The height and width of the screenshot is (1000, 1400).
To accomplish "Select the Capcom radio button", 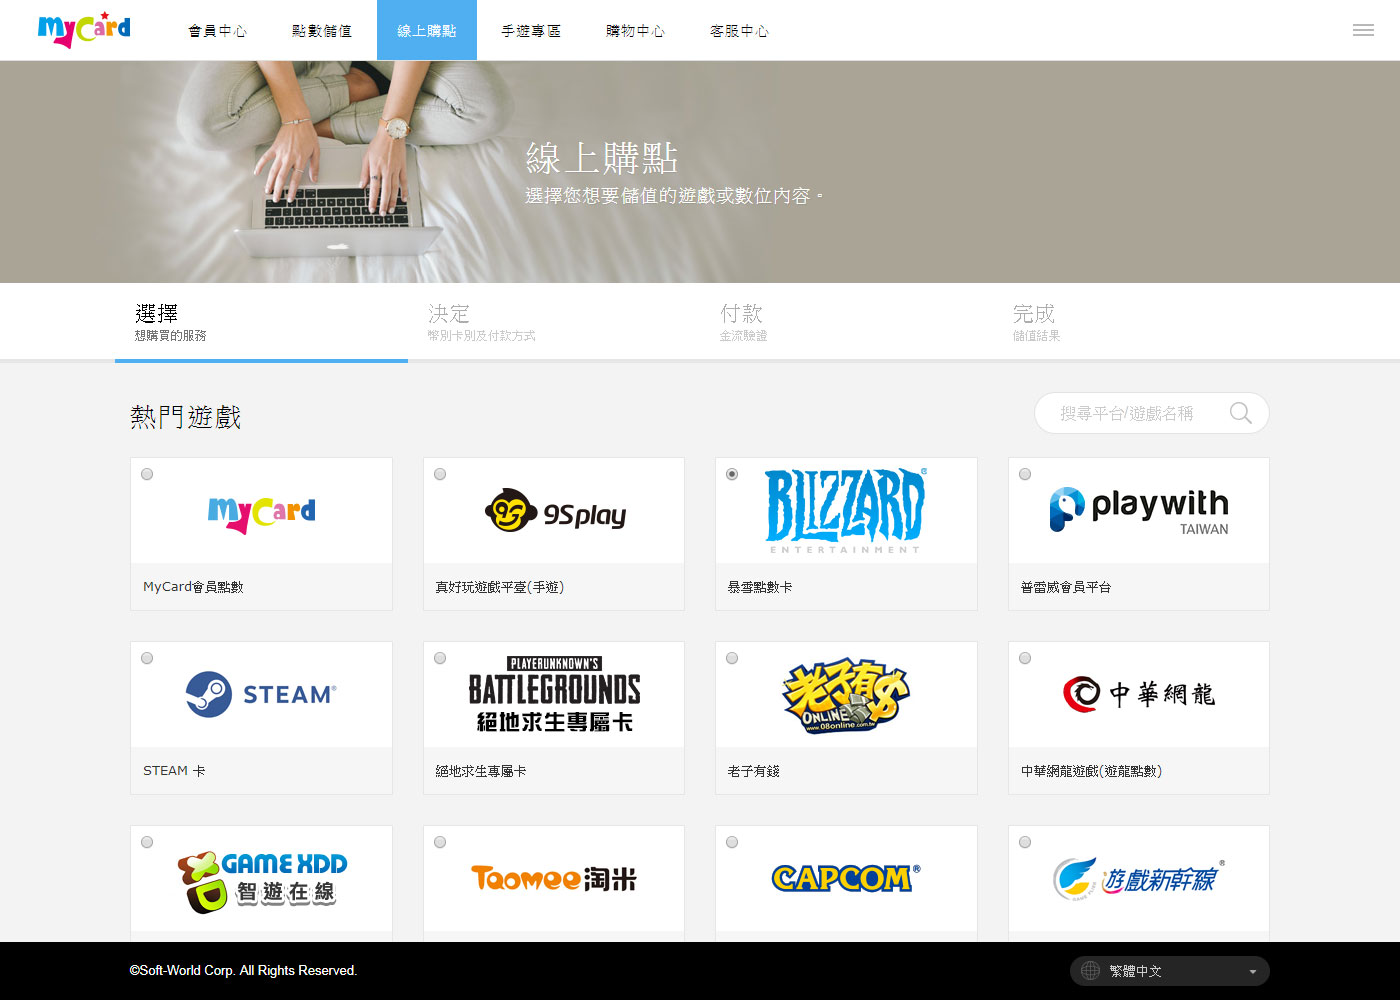I will [x=732, y=842].
